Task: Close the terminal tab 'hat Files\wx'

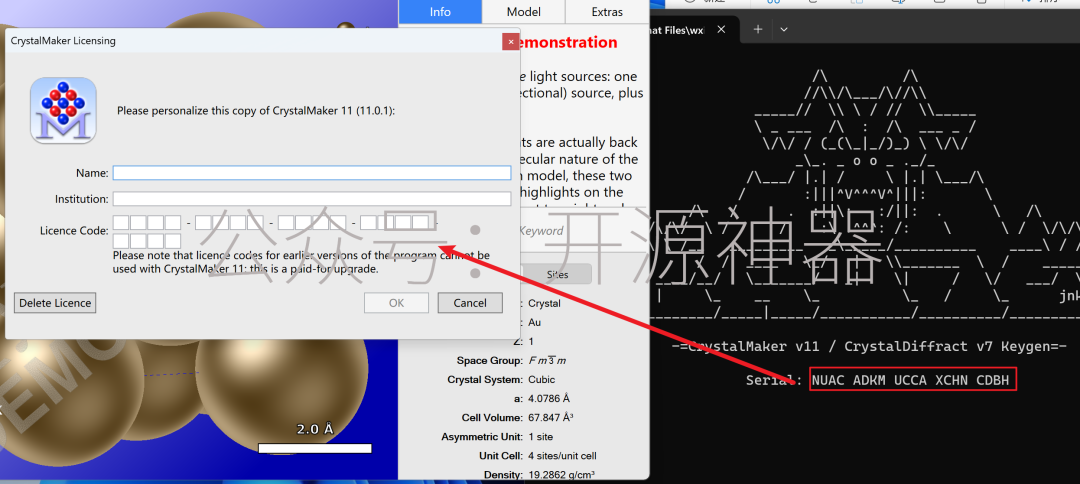Action: click(721, 30)
